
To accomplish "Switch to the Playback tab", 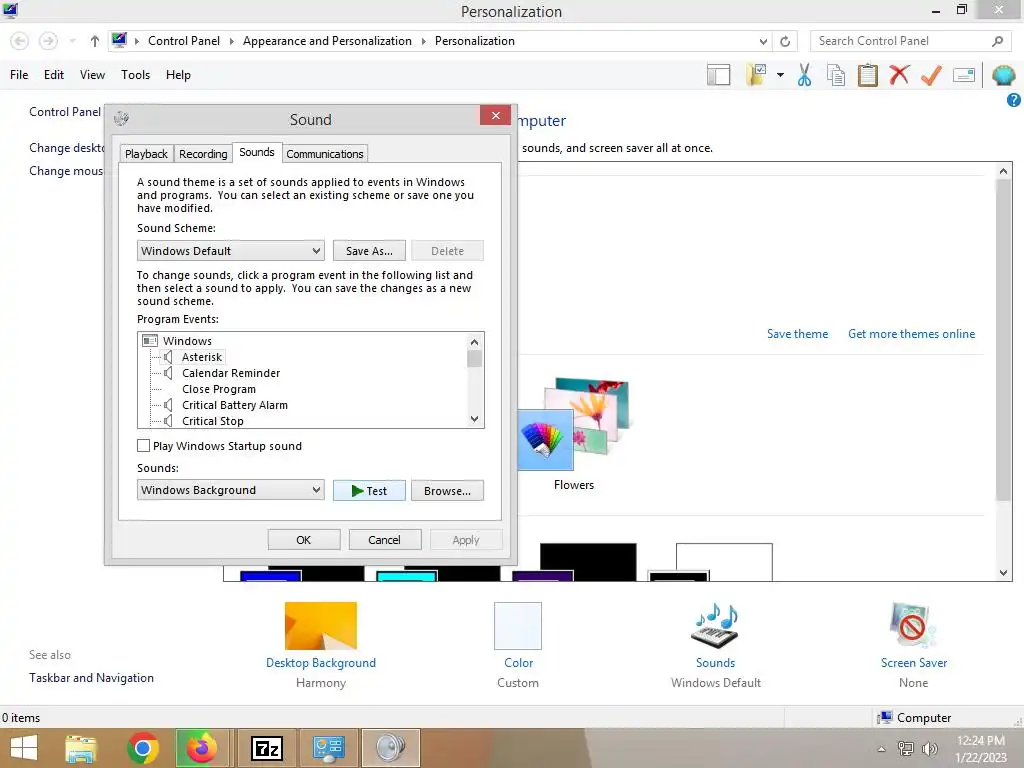I will 146,153.
